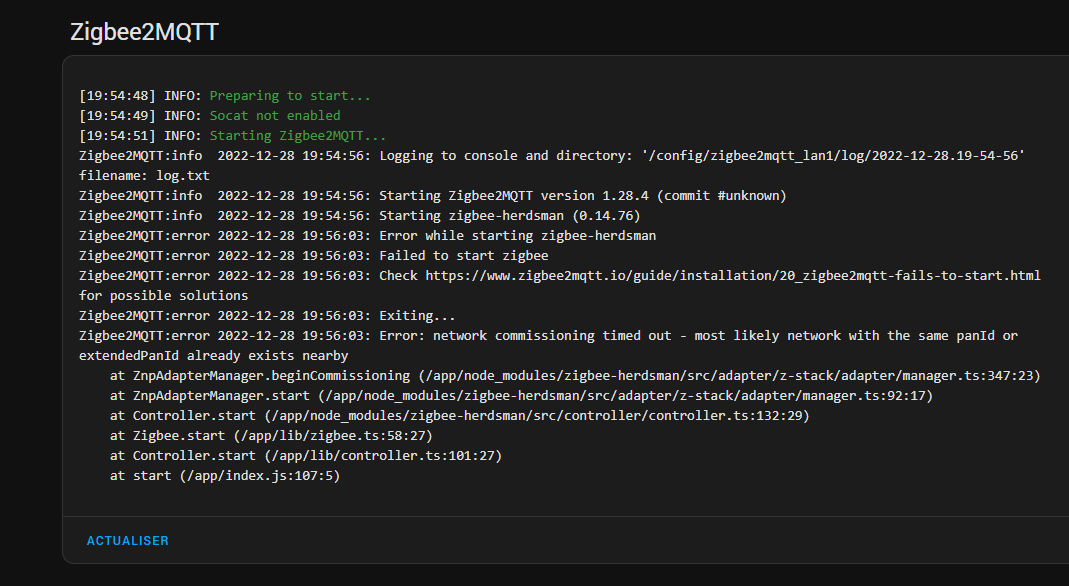The height and width of the screenshot is (586, 1069).
Task: Click the "Starting zigbee-herdsman (0.14.76)" entry
Action: (510, 216)
